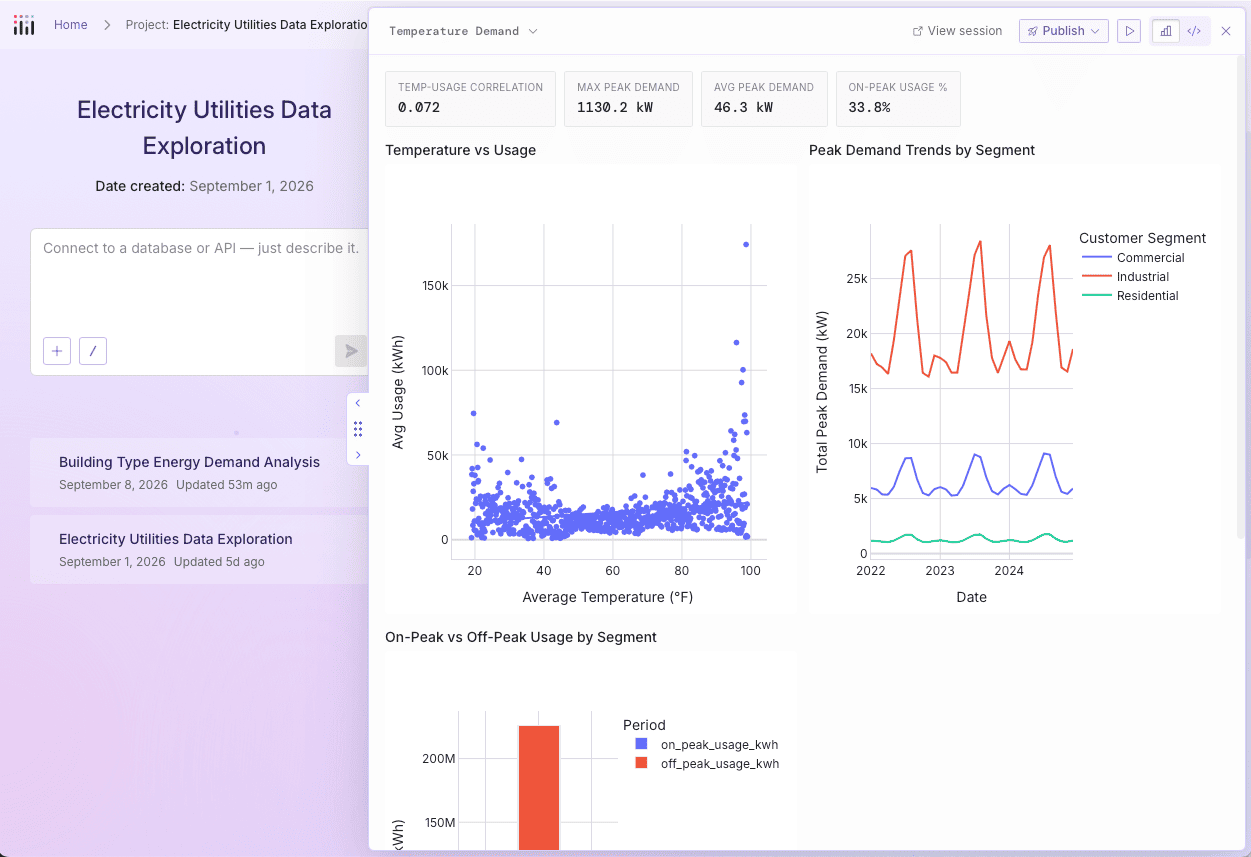This screenshot has width=1251, height=857.
Task: Click the project heading Electricity Utilities Data Exploration
Action: (x=204, y=128)
